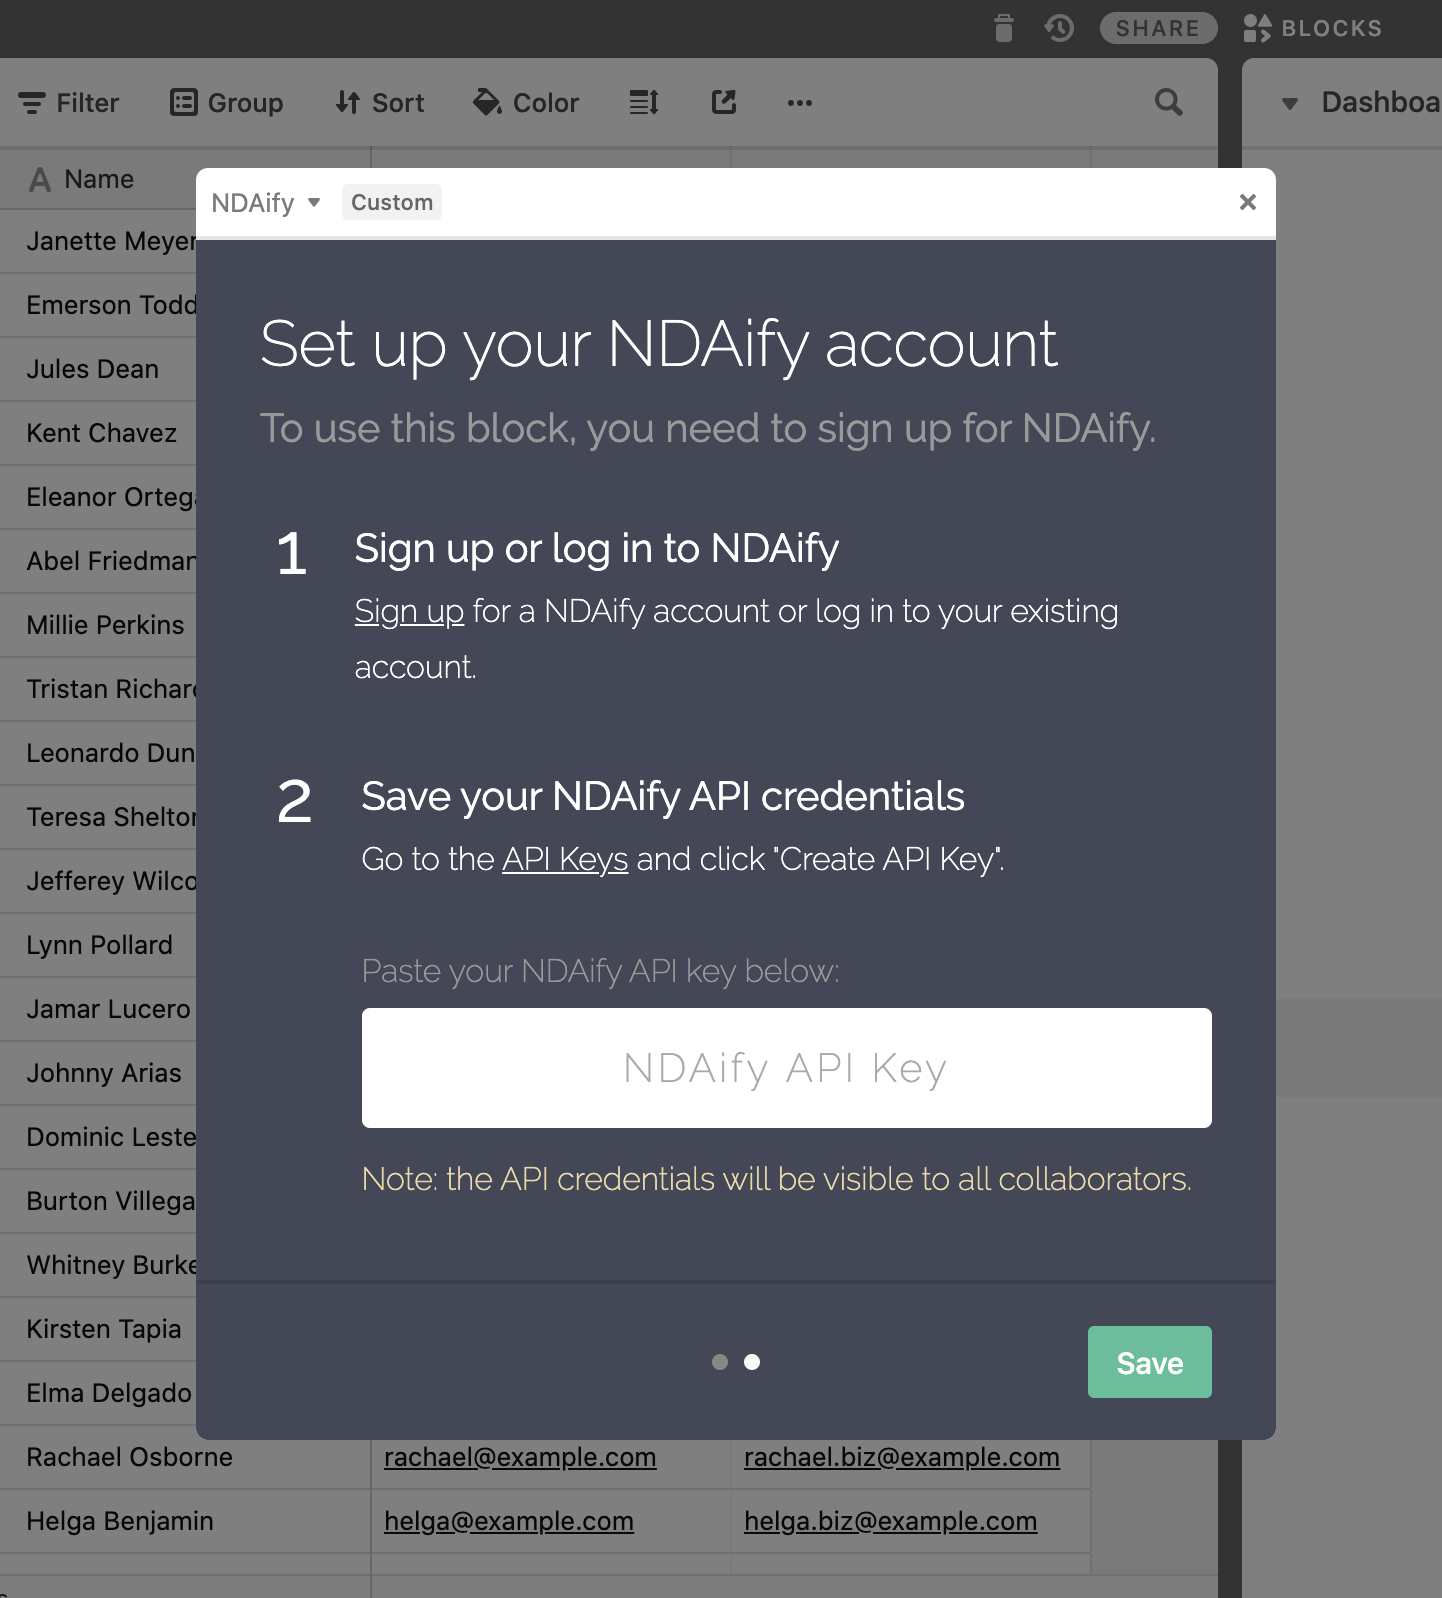Focus the NDAify API Key input field
Image resolution: width=1442 pixels, height=1598 pixels.
pos(787,1068)
